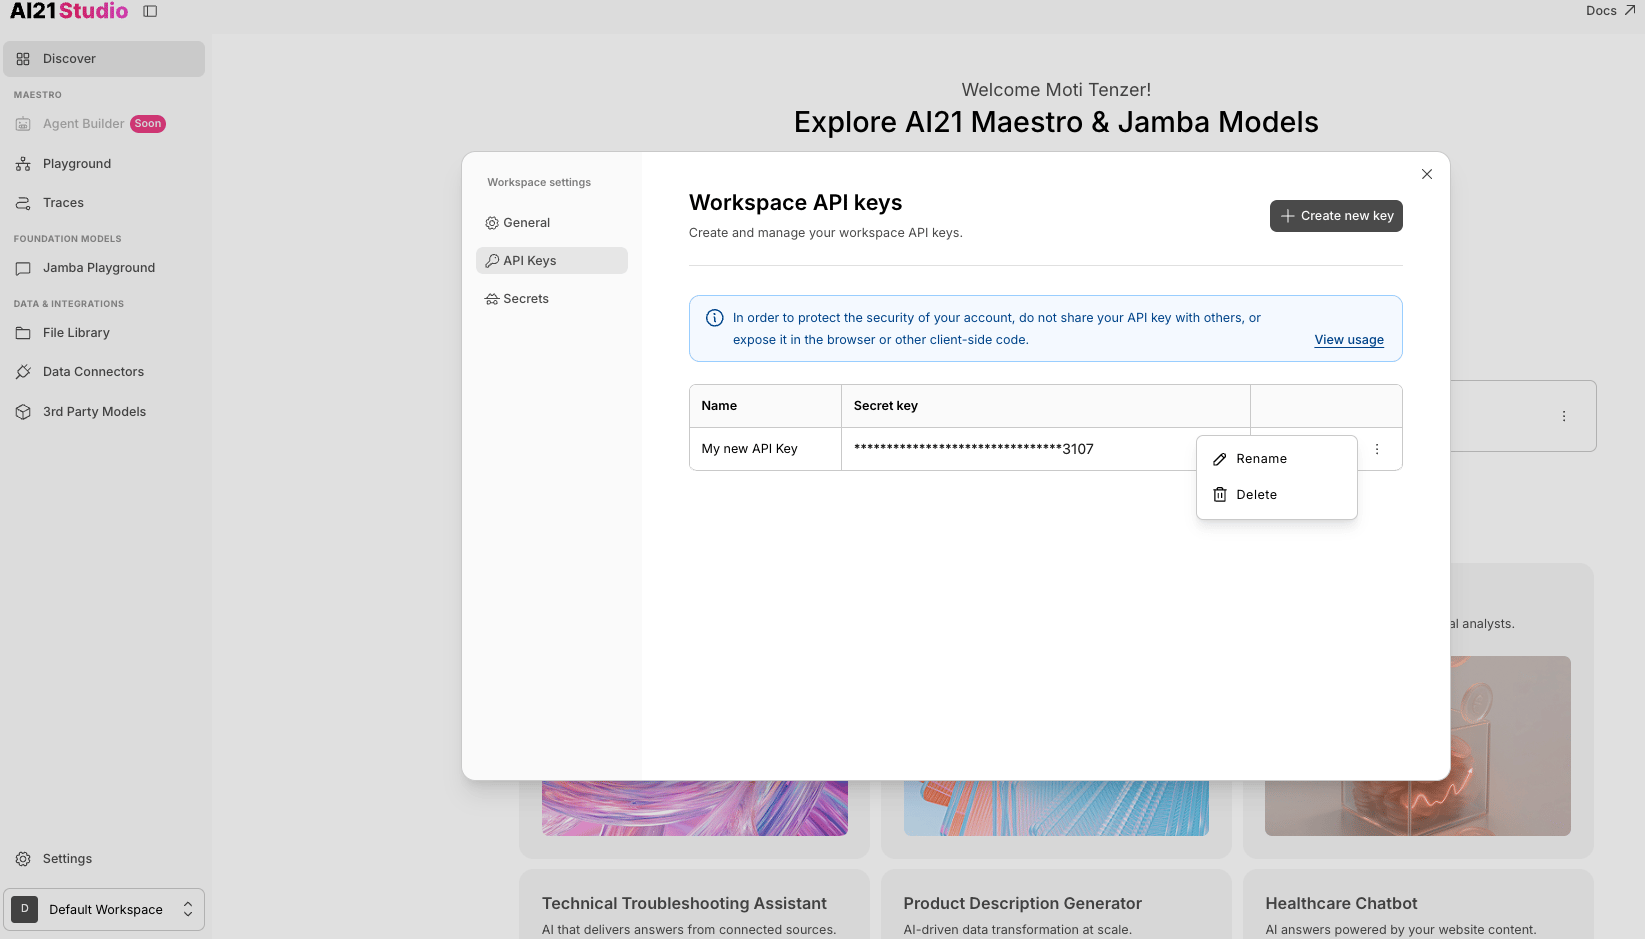The width and height of the screenshot is (1645, 939).
Task: Open the background card's three-dot menu
Action: tap(1564, 416)
